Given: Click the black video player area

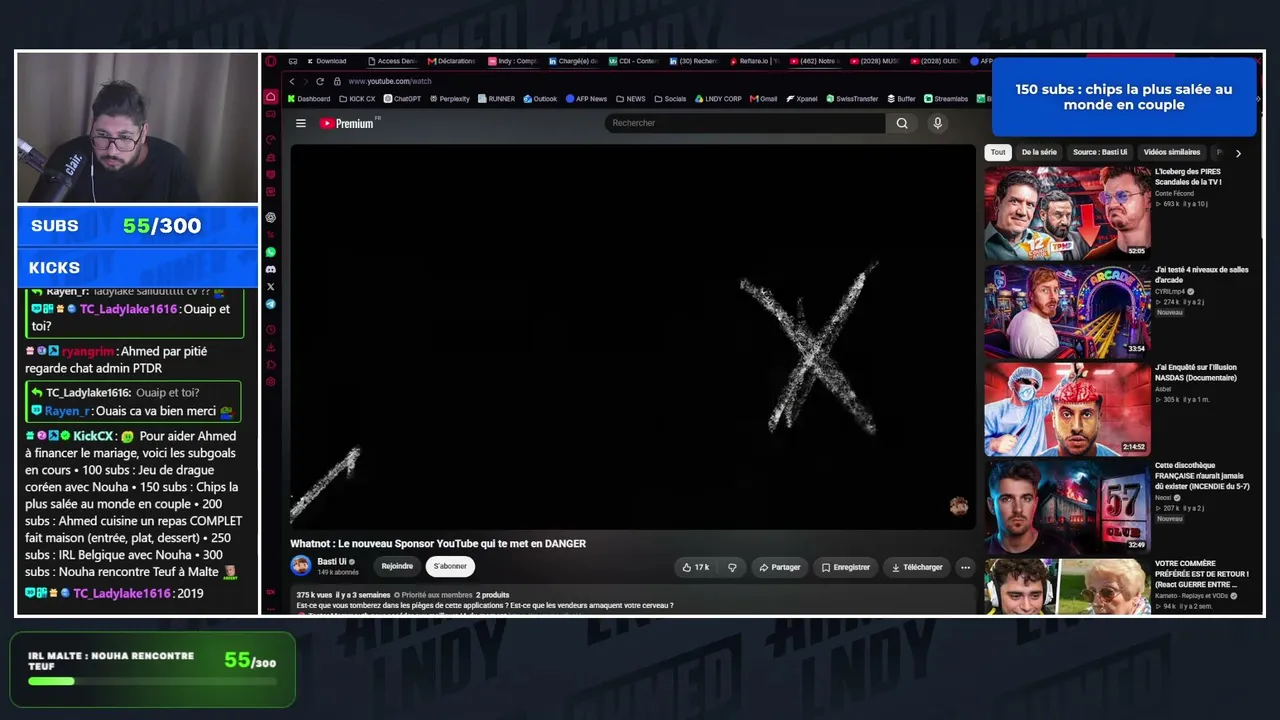Looking at the screenshot, I should (633, 337).
